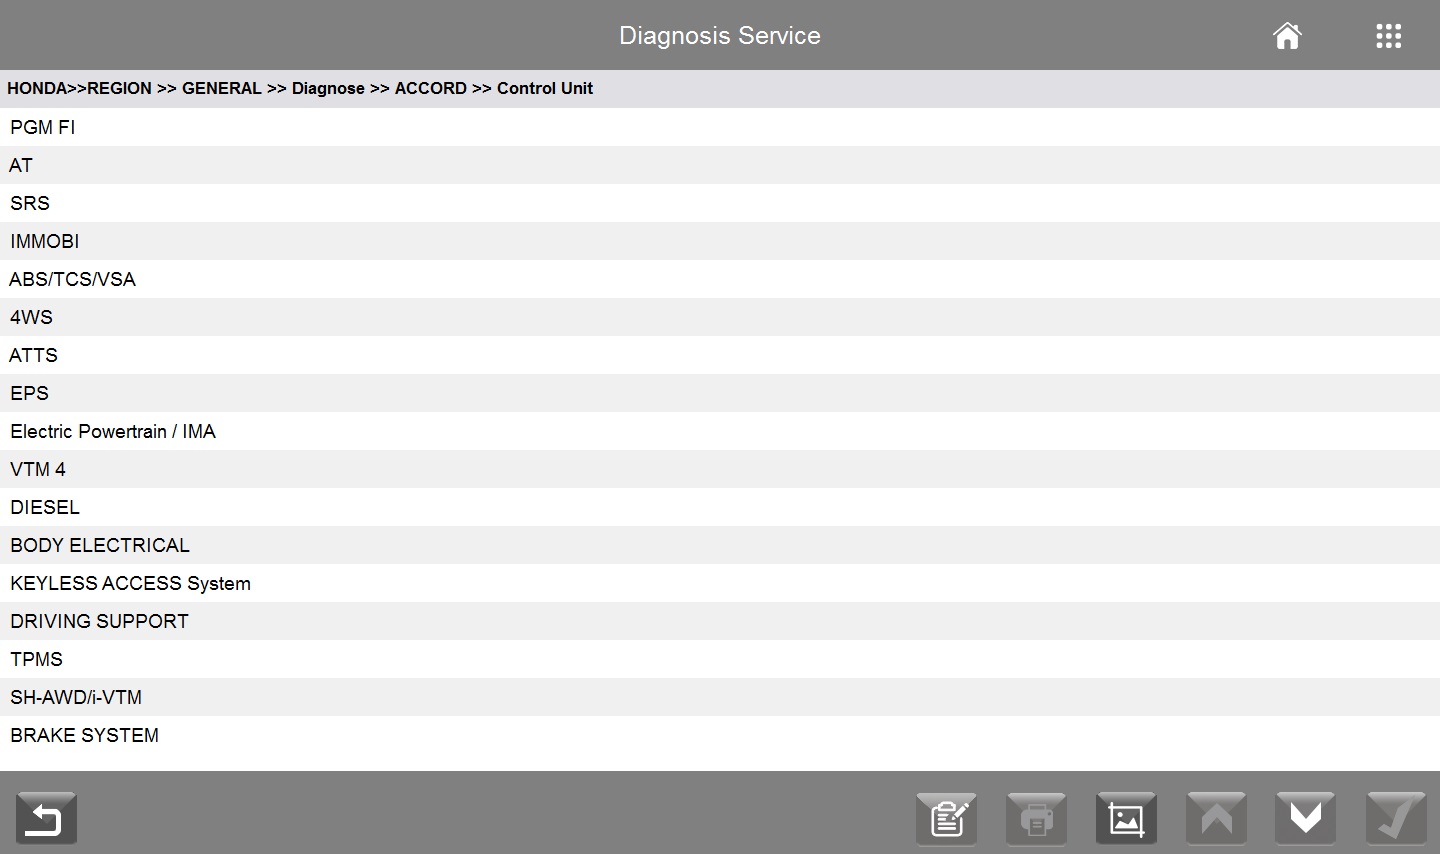Image resolution: width=1440 pixels, height=854 pixels.
Task: Open the EPS control unit
Action: (720, 393)
